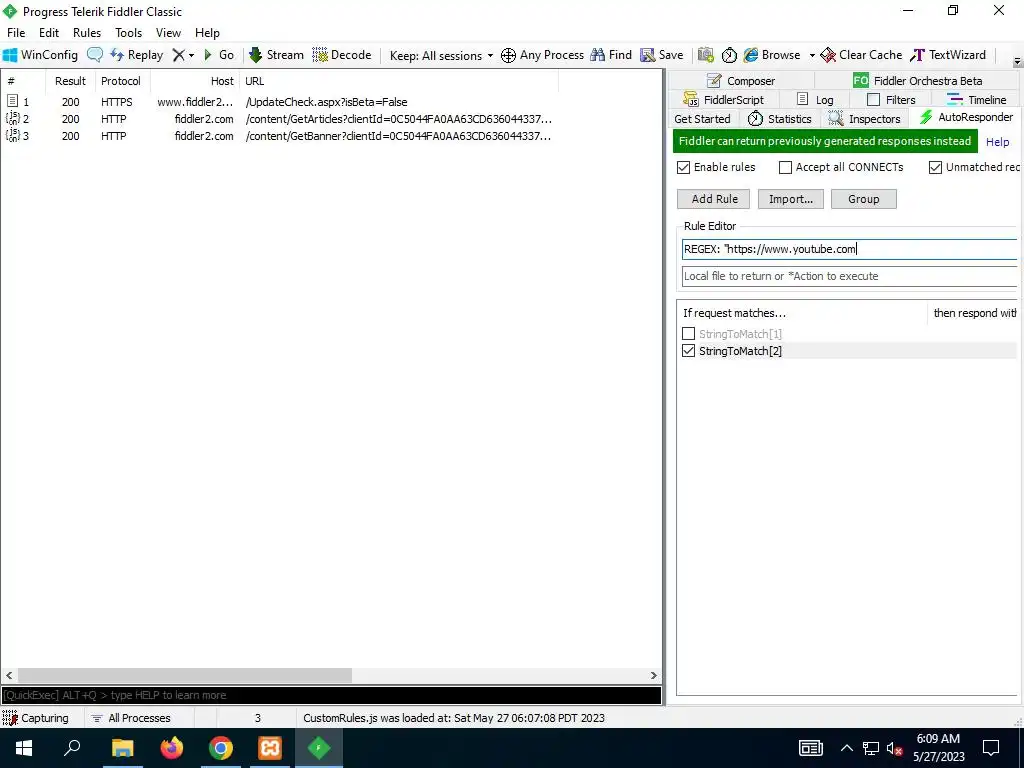Viewport: 1024px width, 768px height.
Task: Click Browse Internet Explorer icon
Action: click(x=772, y=55)
